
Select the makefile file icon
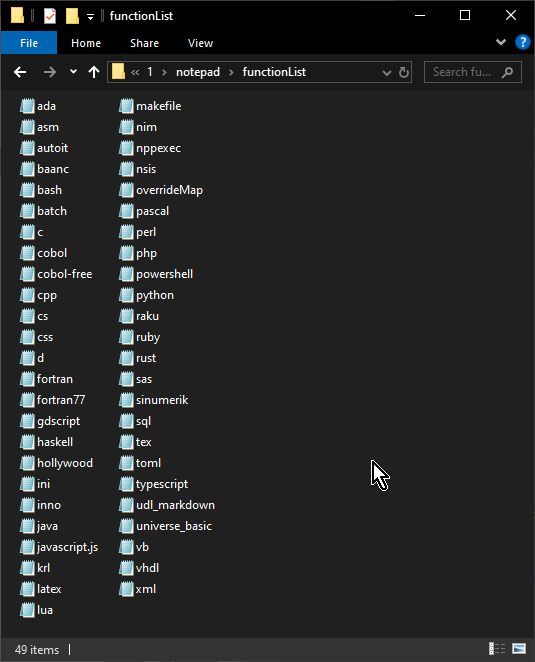pos(126,106)
